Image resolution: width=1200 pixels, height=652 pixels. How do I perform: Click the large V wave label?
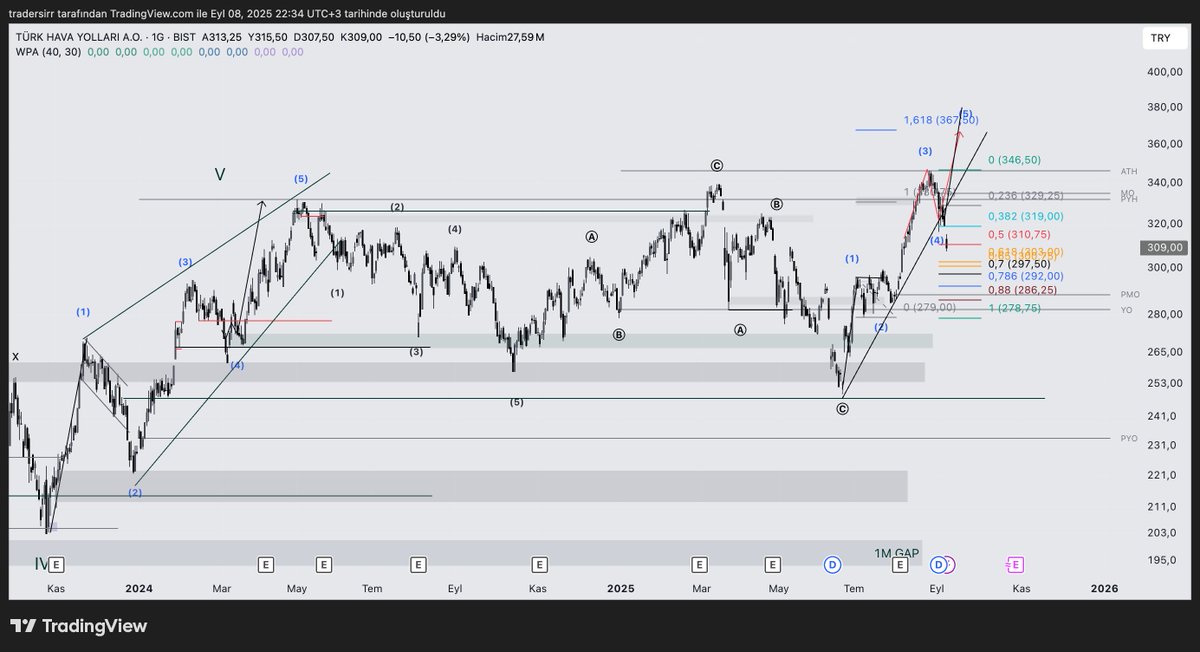point(220,175)
